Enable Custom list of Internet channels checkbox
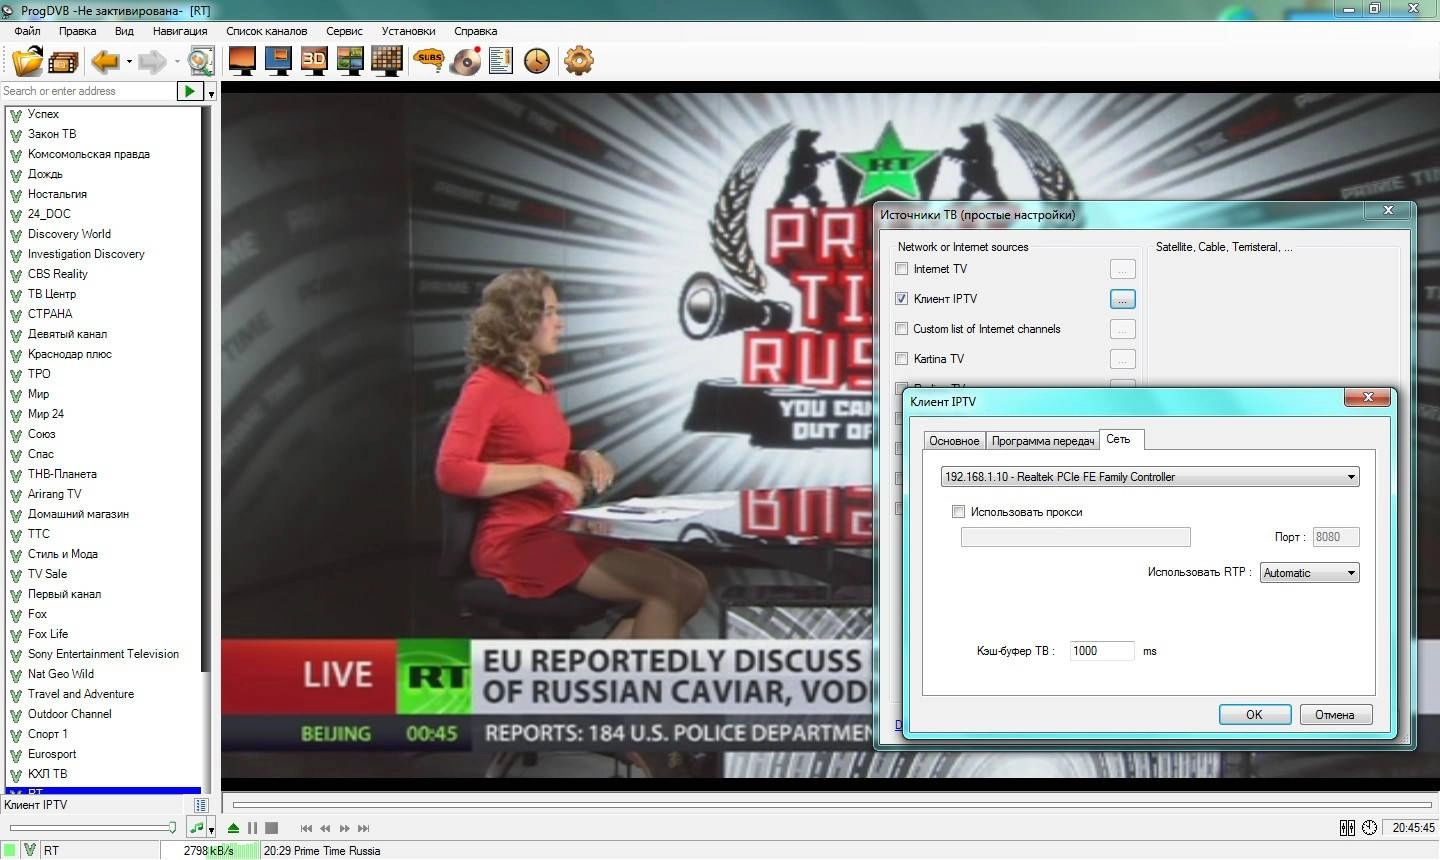The image size is (1440, 860). [902, 329]
